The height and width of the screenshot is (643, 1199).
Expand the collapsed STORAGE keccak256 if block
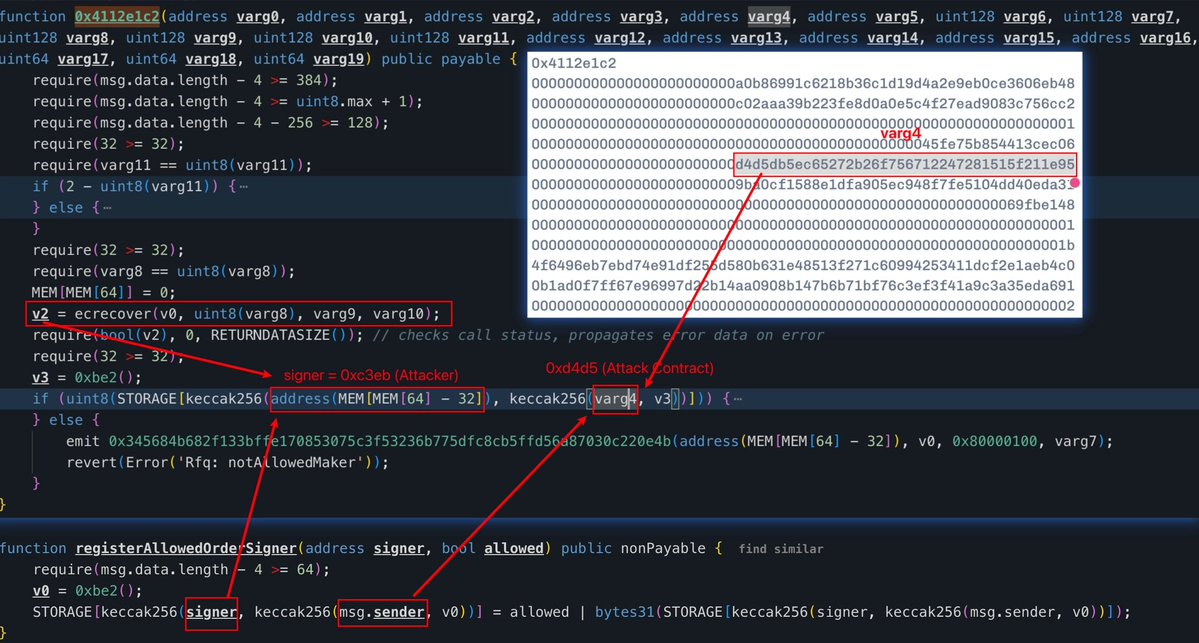click(737, 398)
